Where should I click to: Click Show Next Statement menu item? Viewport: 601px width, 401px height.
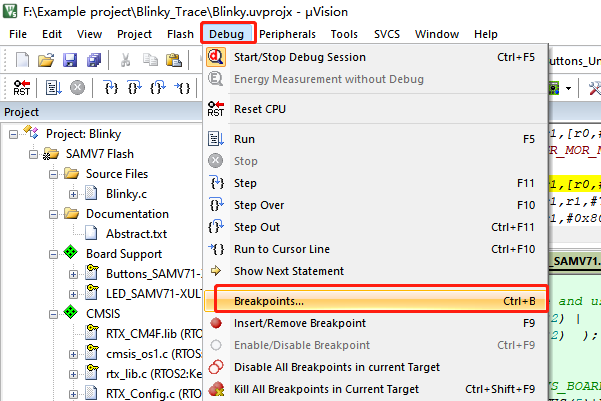288,271
